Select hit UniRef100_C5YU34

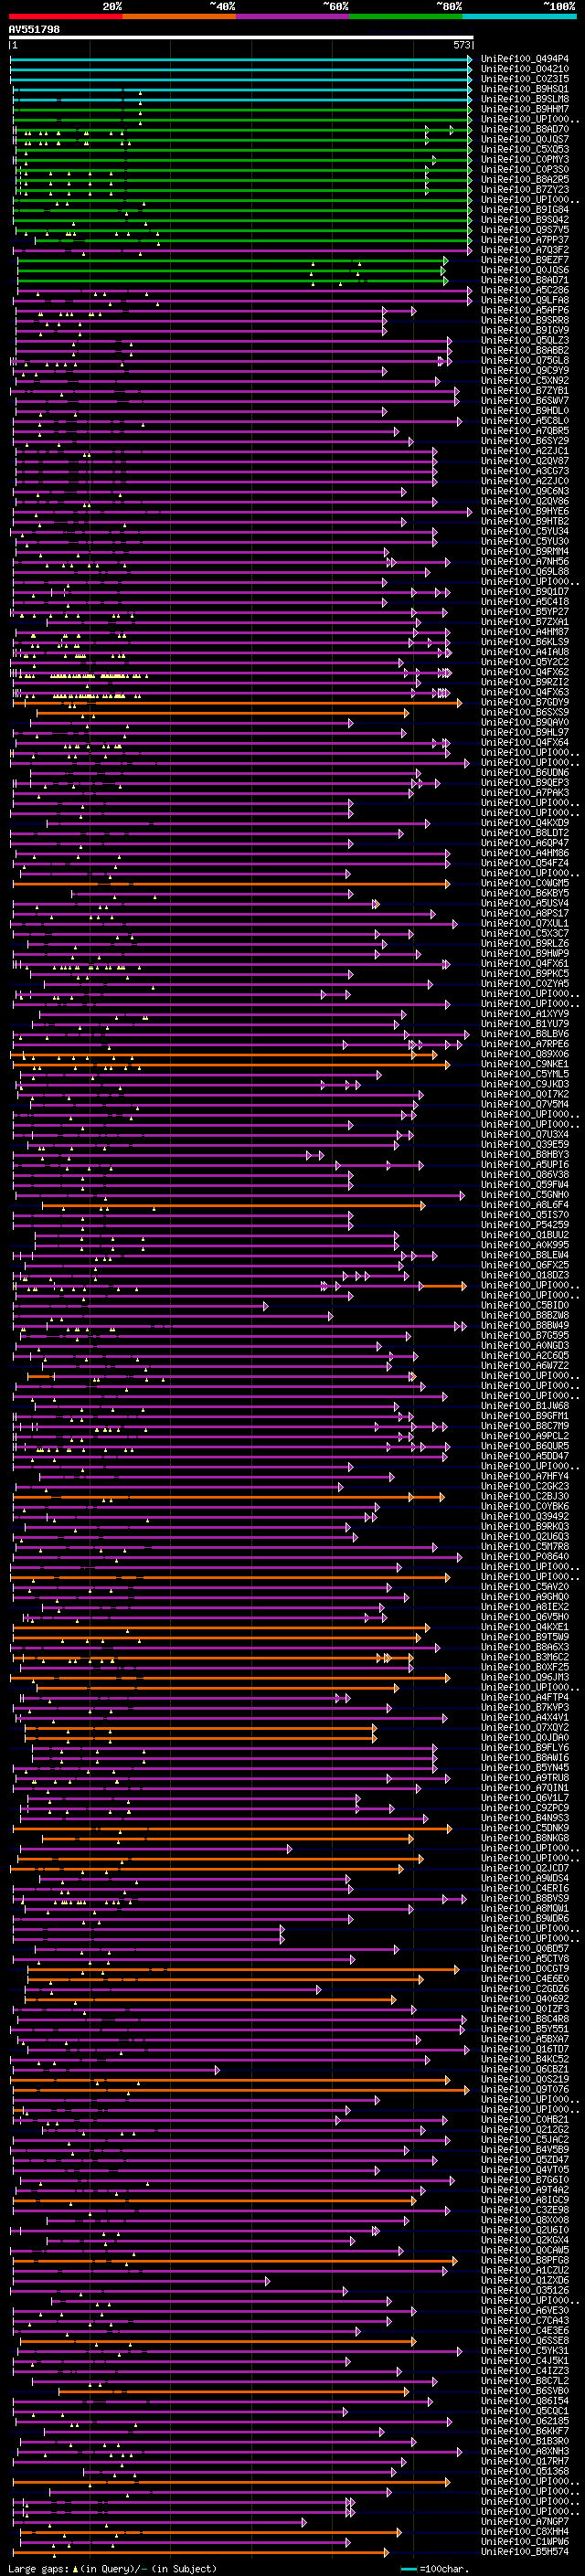point(525,531)
